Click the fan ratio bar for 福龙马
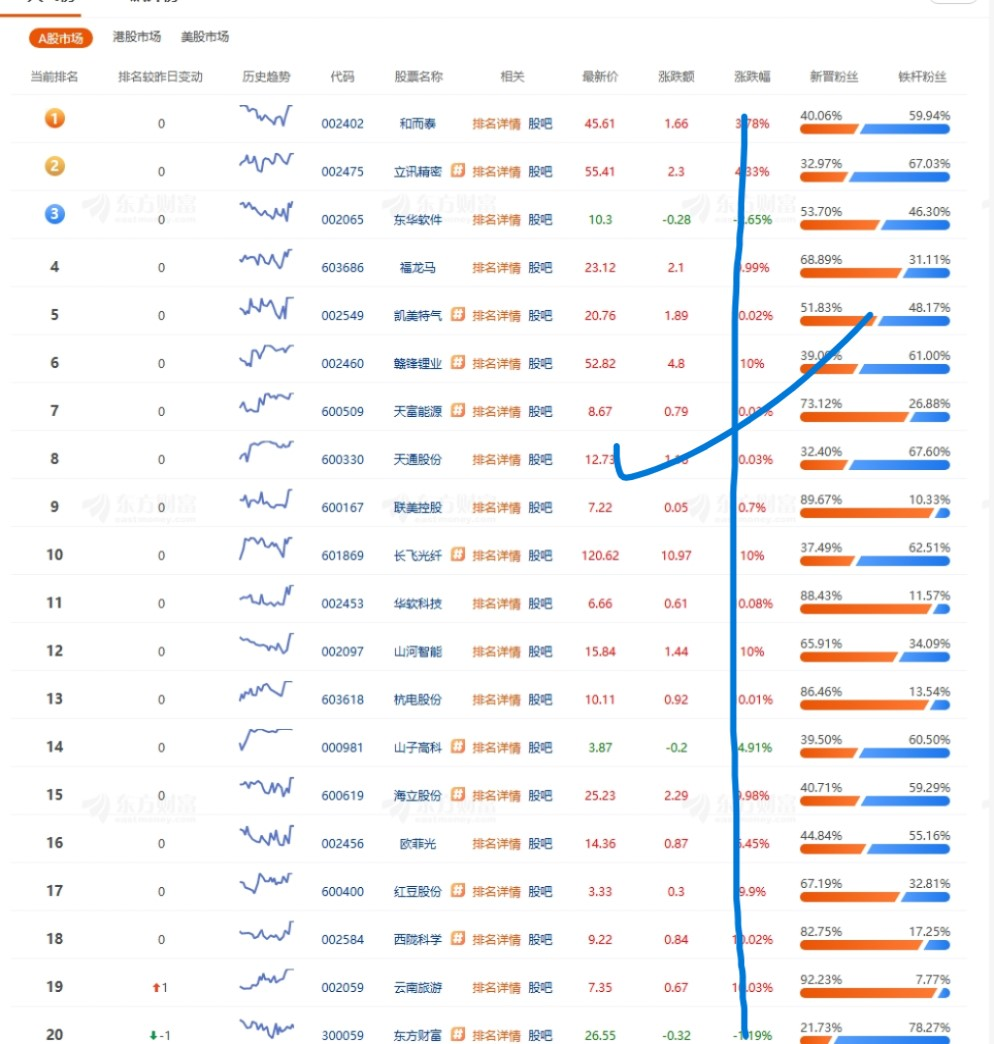Image resolution: width=994 pixels, height=1044 pixels. pyautogui.click(x=875, y=273)
